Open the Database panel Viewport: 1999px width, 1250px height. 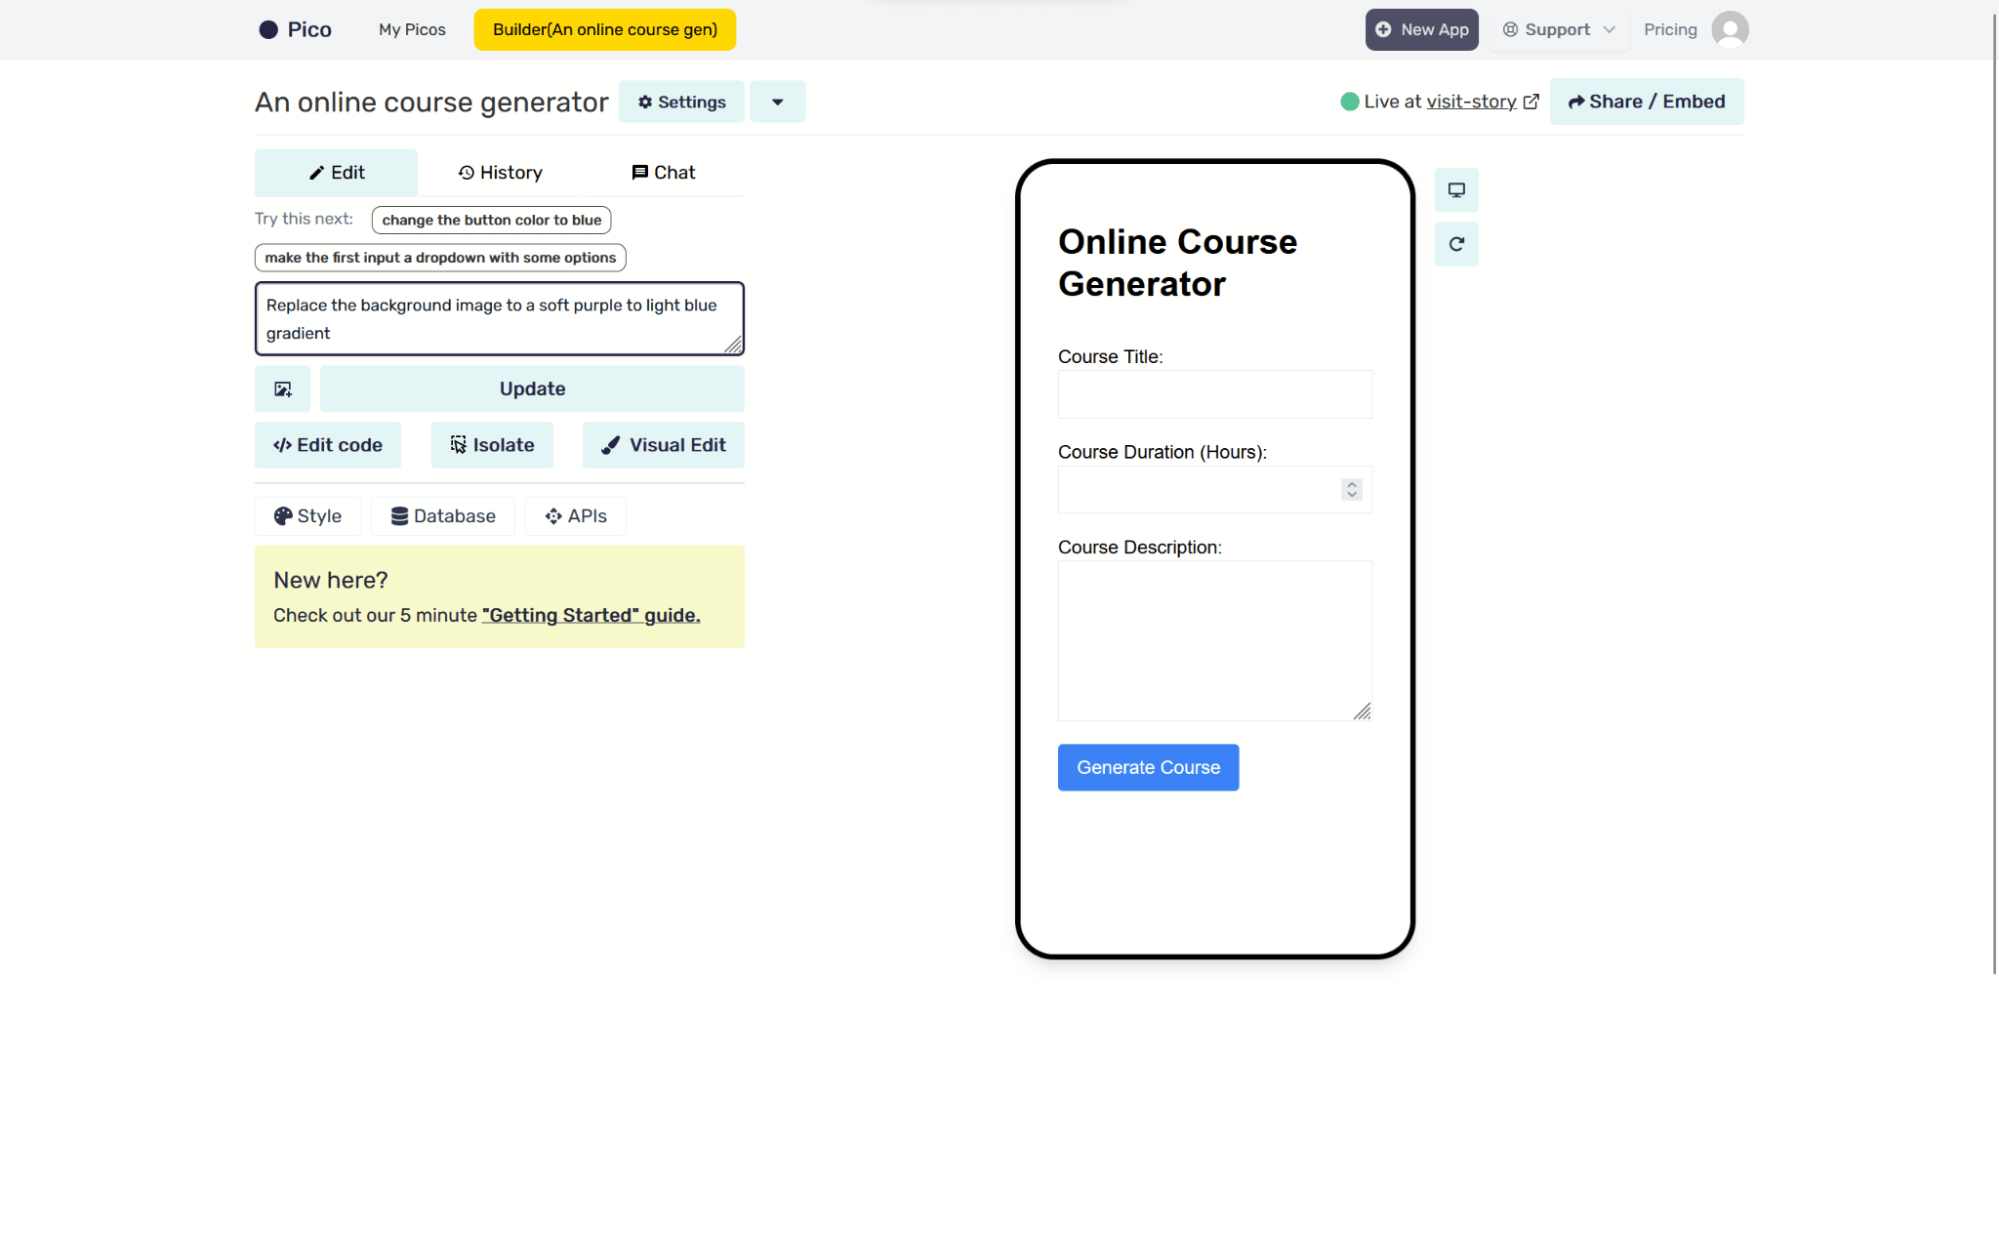tap(443, 516)
